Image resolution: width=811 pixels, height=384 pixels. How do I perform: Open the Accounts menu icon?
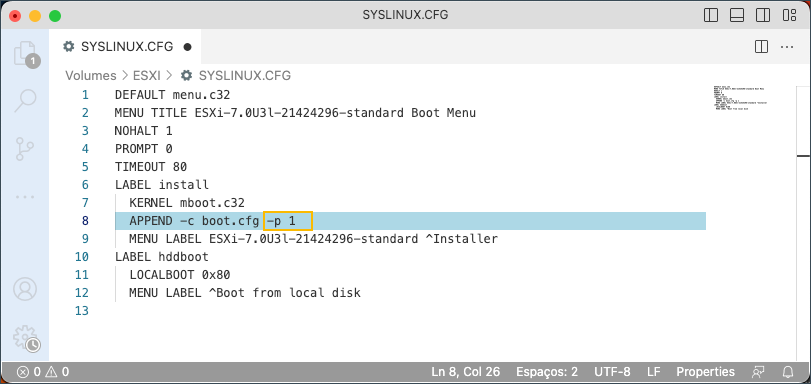point(25,289)
